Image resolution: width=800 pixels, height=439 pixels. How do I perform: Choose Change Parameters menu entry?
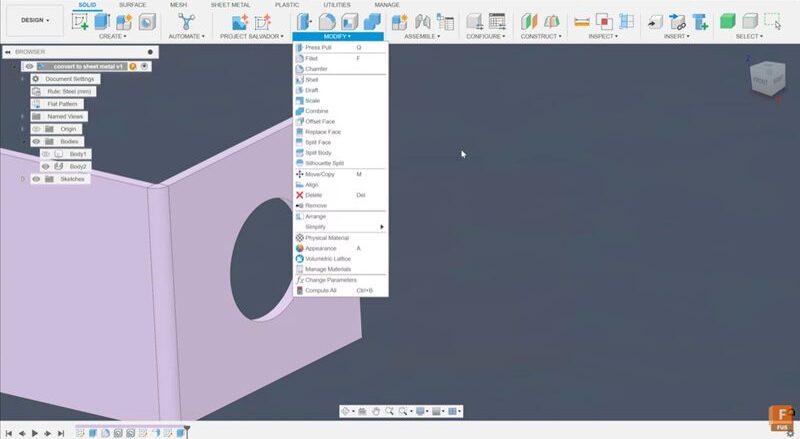tap(340, 280)
